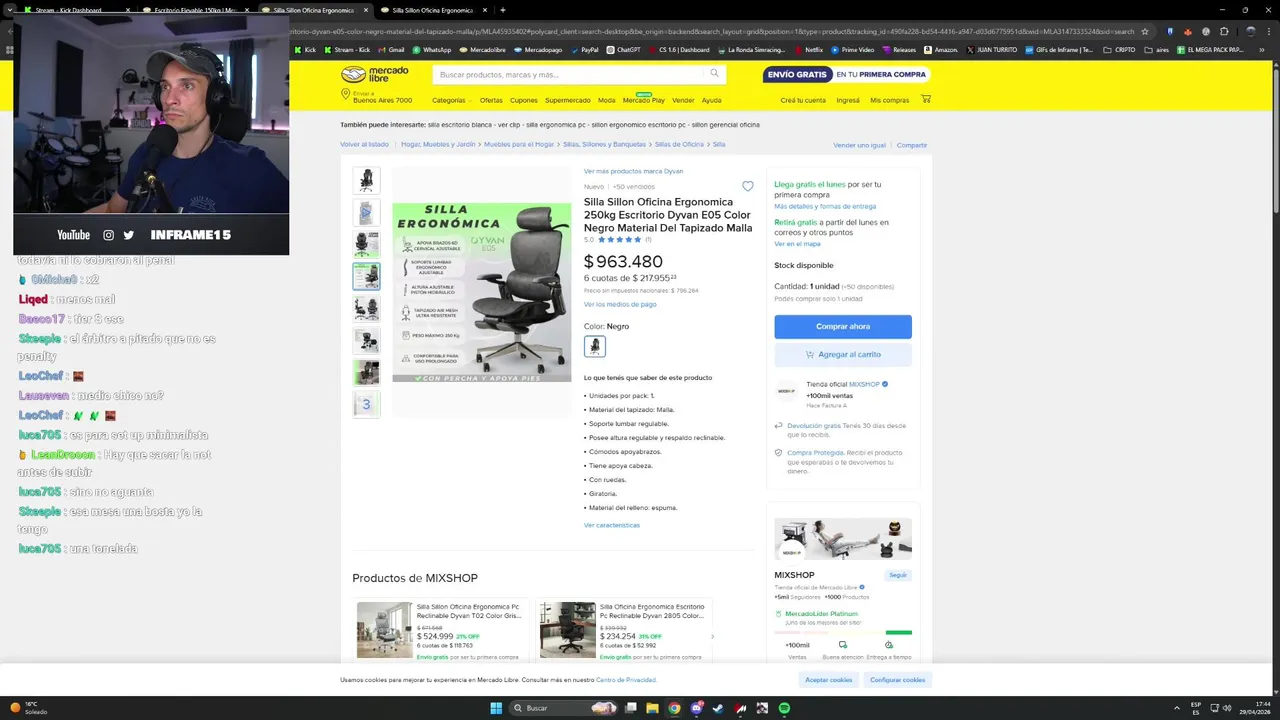Click Creá tu cuenta link

(x=803, y=100)
